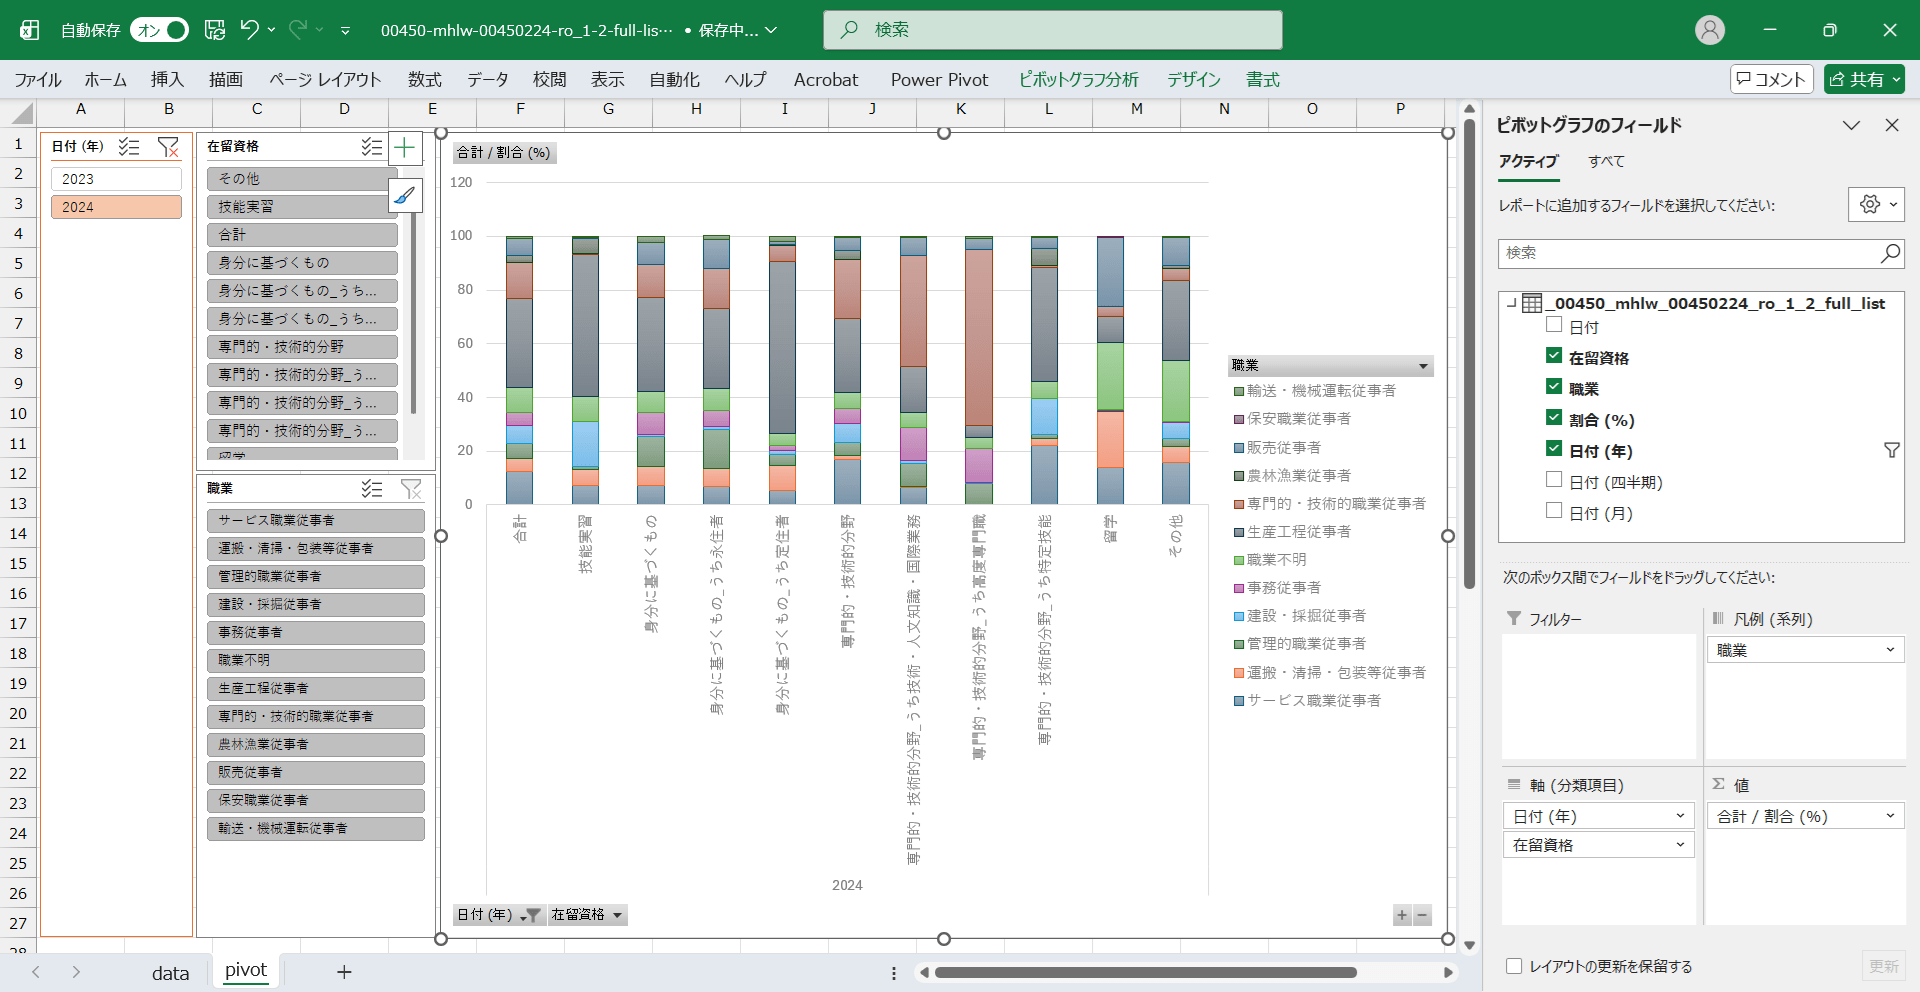Click the save icon in title bar
The image size is (1920, 992).
click(215, 30)
